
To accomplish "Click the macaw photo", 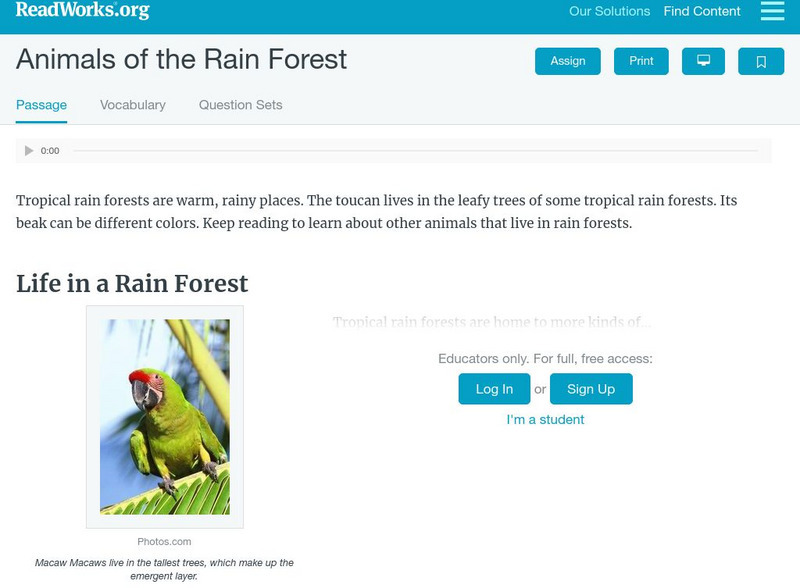I will pyautogui.click(x=165, y=416).
